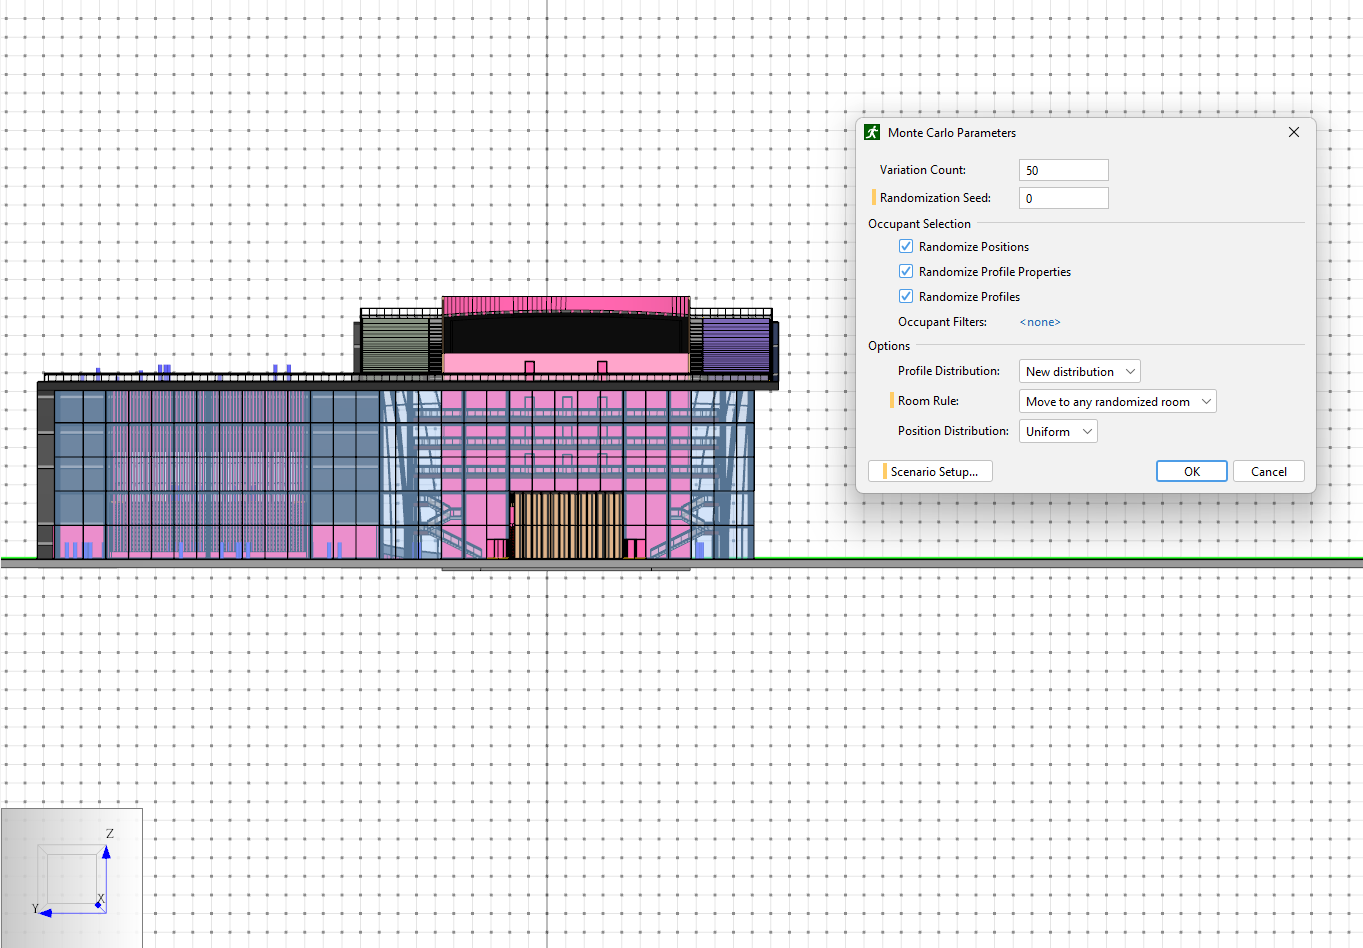Disable Randomize Profiles checkbox
Image resolution: width=1363 pixels, height=948 pixels.
tap(906, 296)
